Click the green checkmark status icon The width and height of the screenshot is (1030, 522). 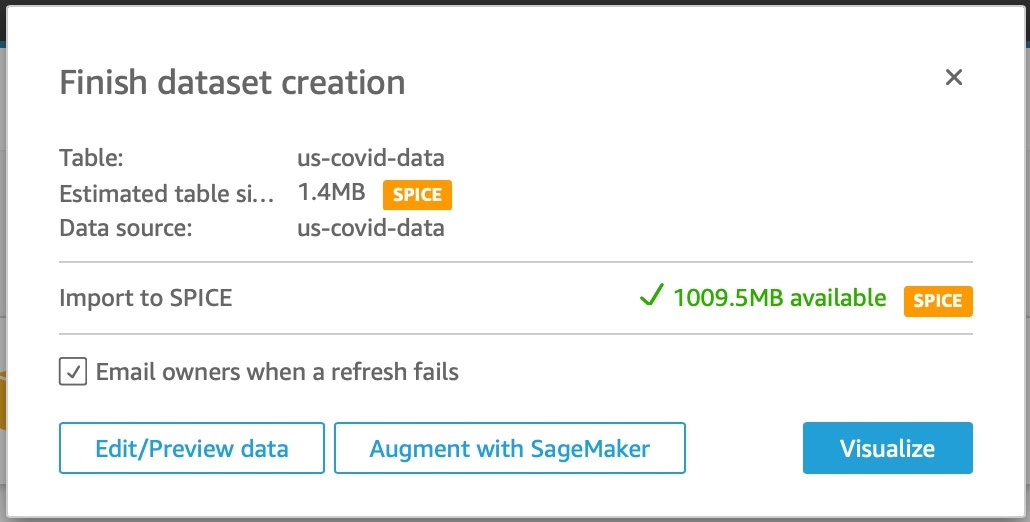652,297
